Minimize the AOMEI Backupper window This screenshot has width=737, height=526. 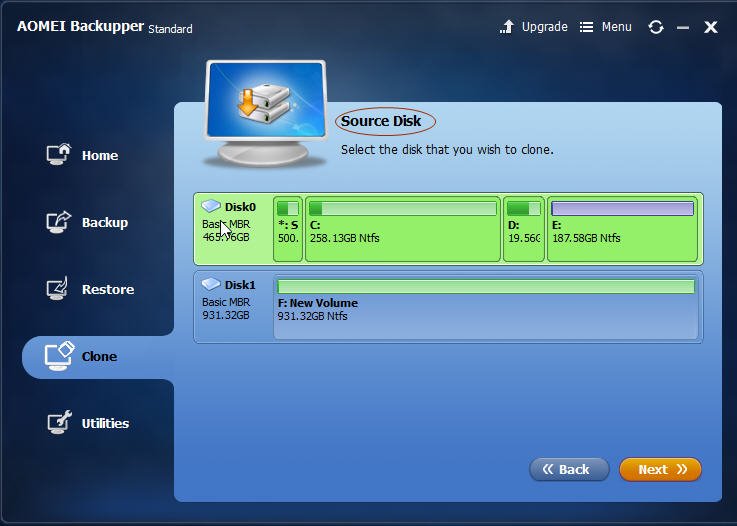point(683,28)
